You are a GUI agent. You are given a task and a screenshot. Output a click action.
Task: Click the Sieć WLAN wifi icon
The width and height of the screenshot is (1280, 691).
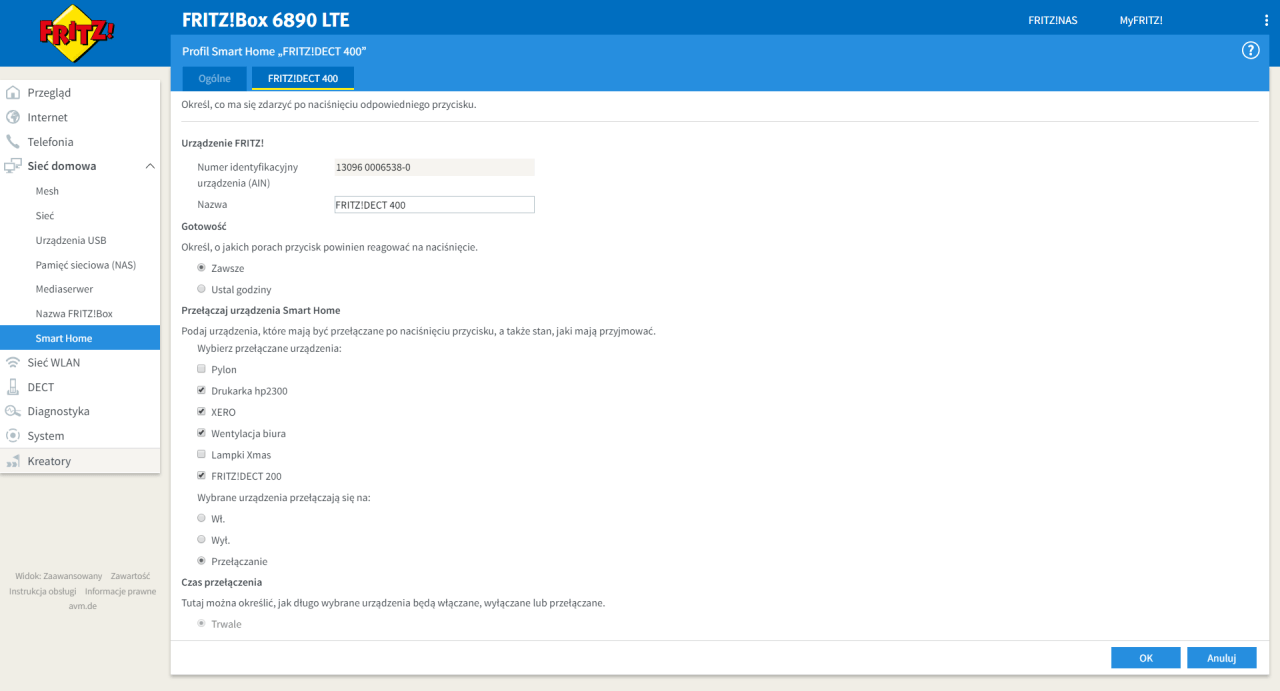(x=13, y=363)
